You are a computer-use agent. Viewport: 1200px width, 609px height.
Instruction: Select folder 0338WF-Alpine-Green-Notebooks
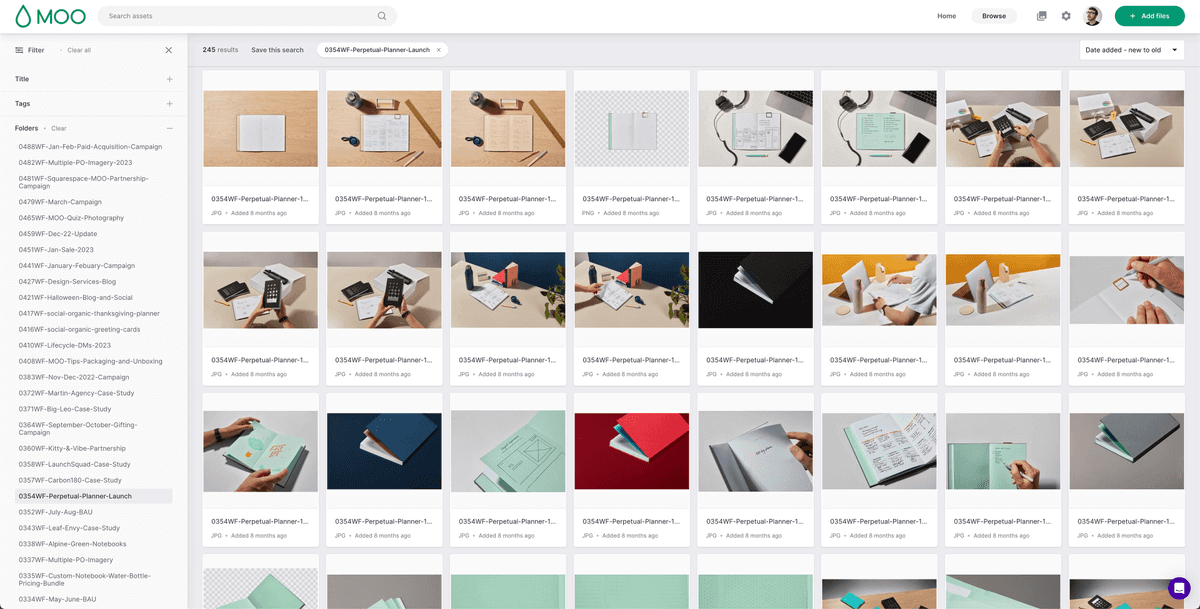click(x=70, y=544)
